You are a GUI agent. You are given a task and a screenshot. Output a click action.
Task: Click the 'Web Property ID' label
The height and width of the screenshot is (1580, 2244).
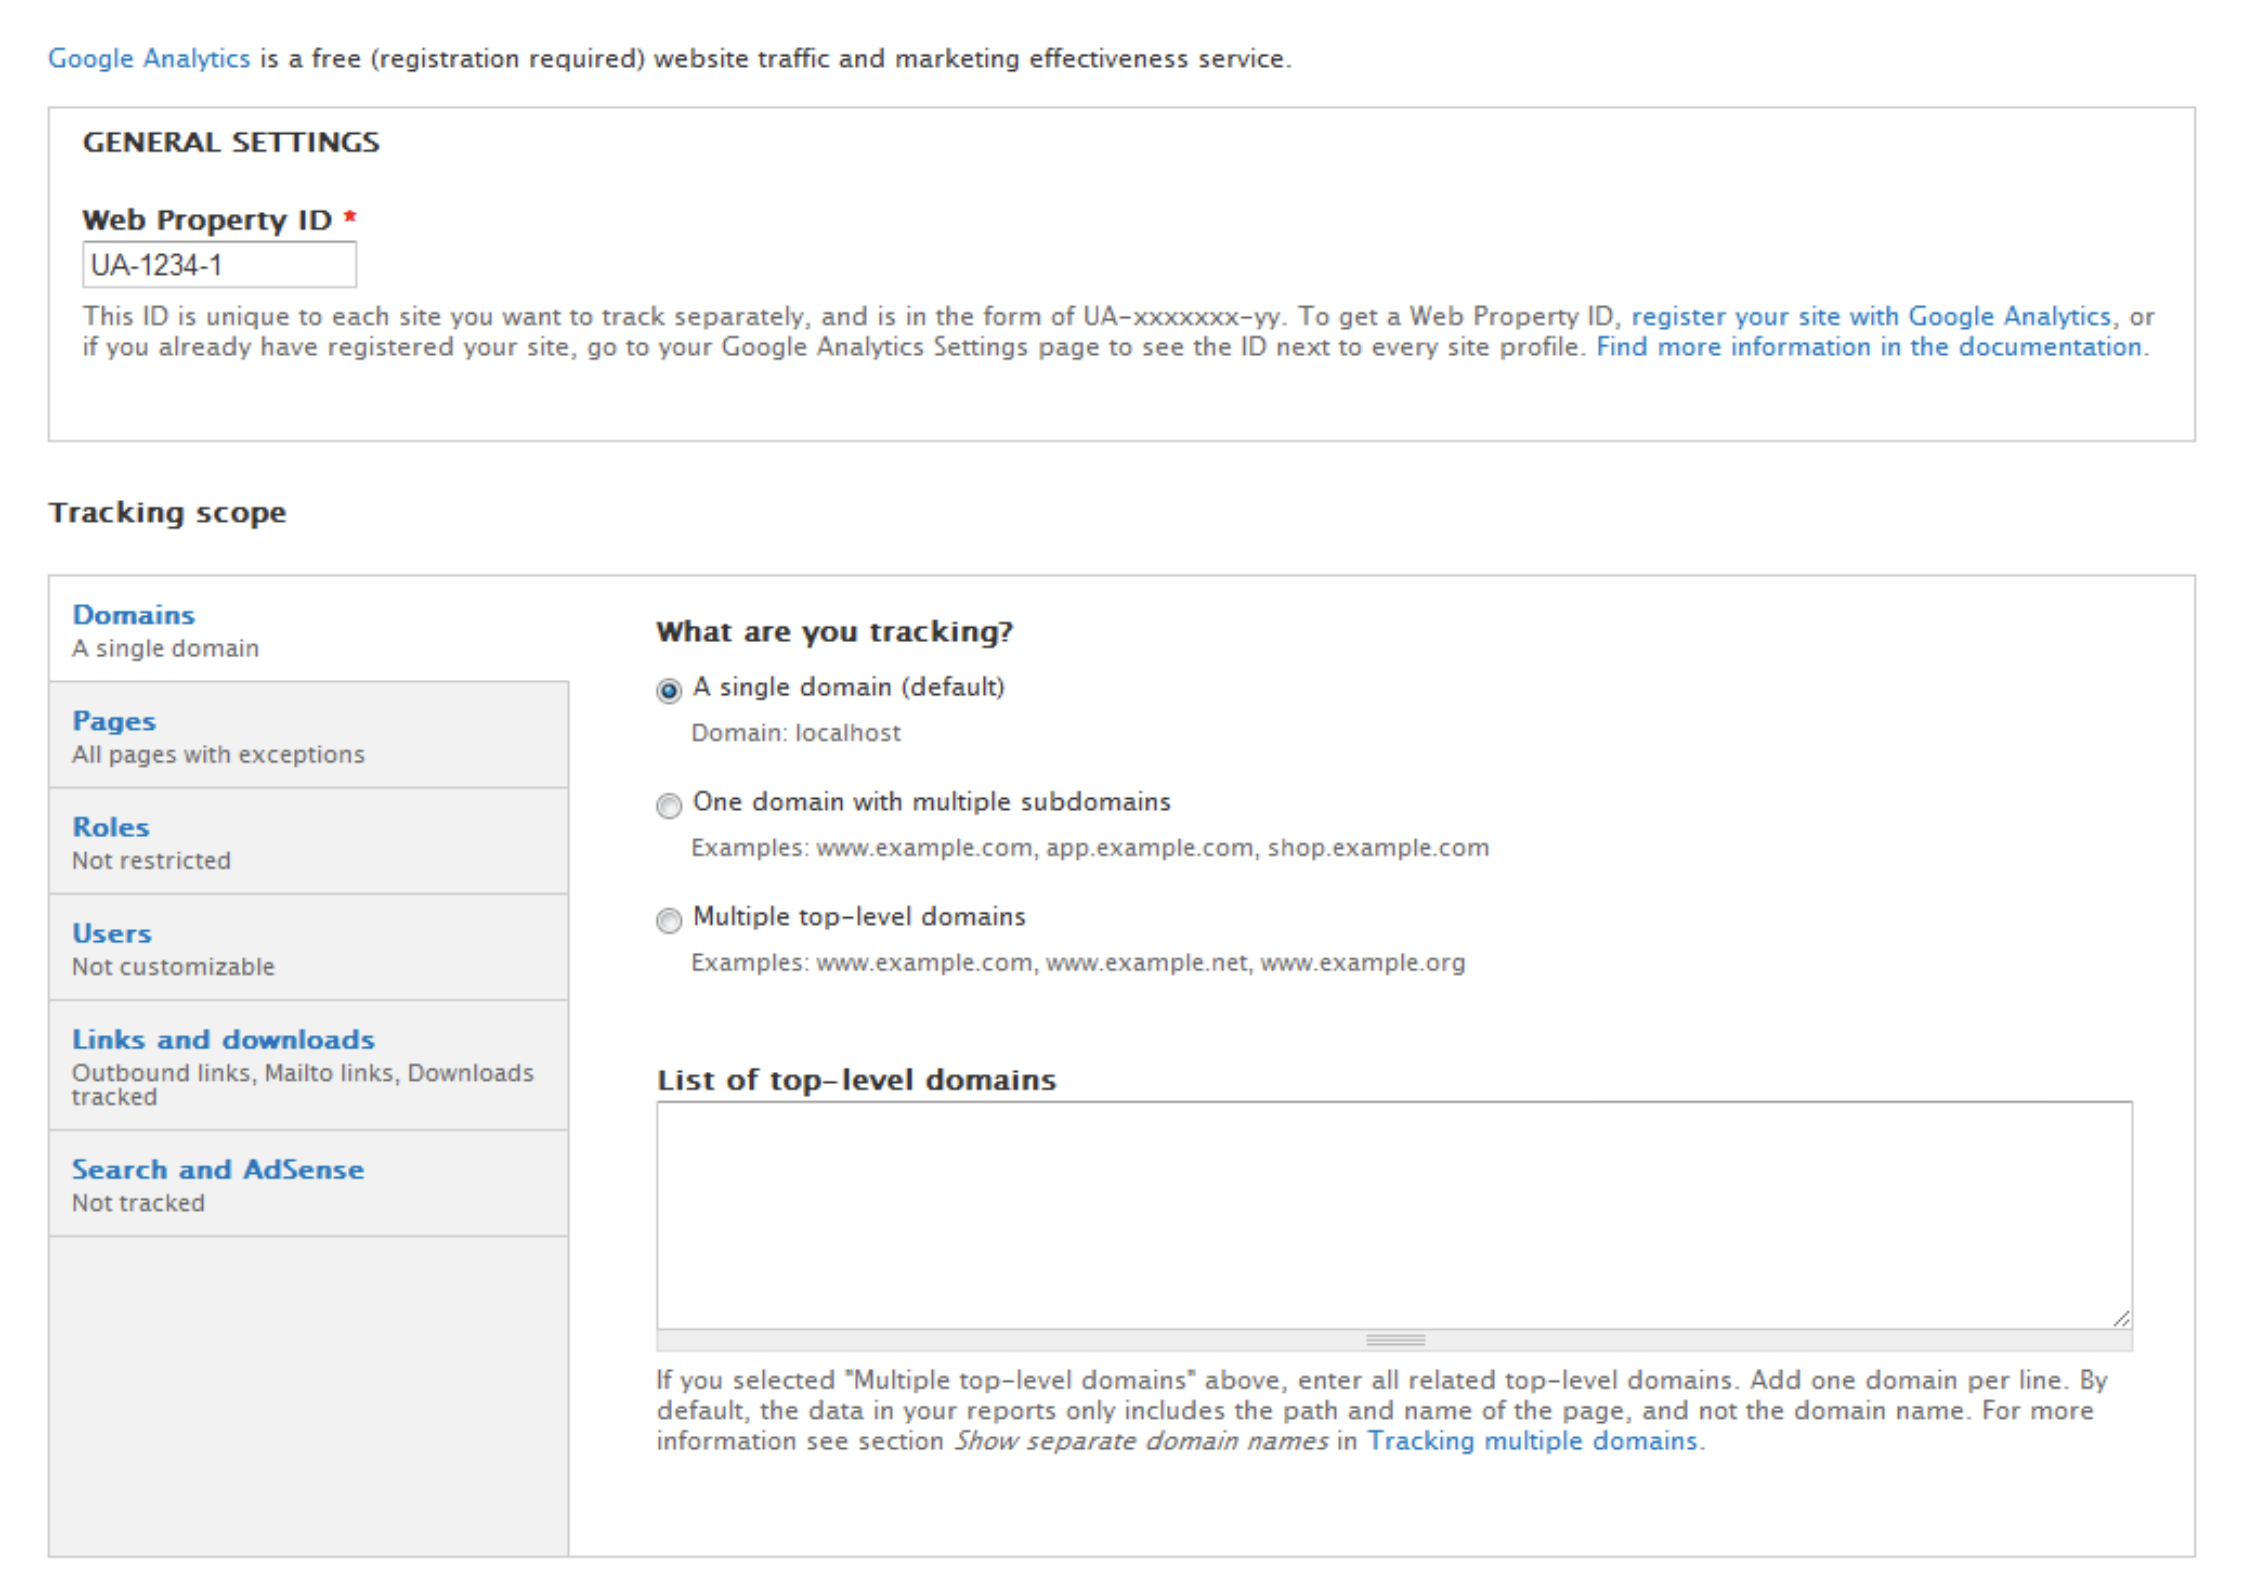coord(207,220)
